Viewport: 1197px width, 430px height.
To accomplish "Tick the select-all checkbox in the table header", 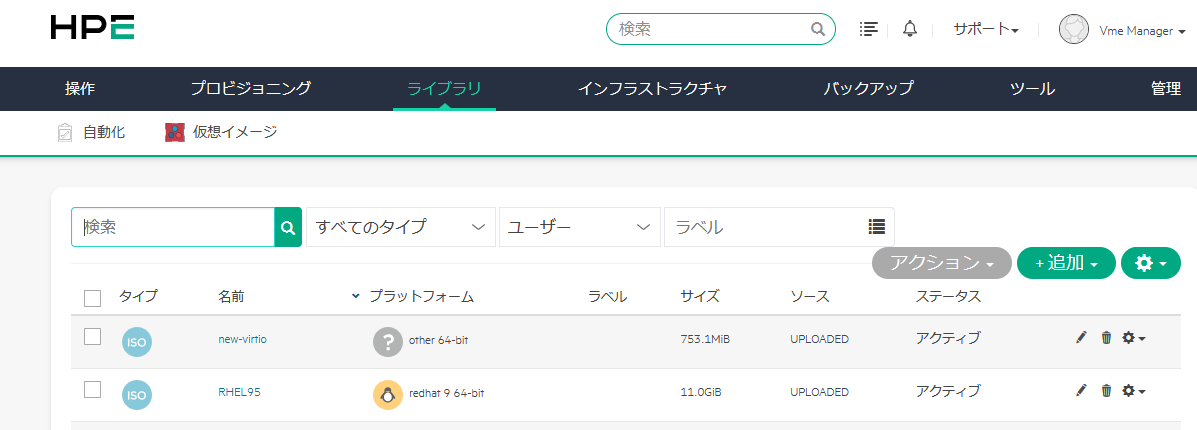I will pyautogui.click(x=93, y=297).
